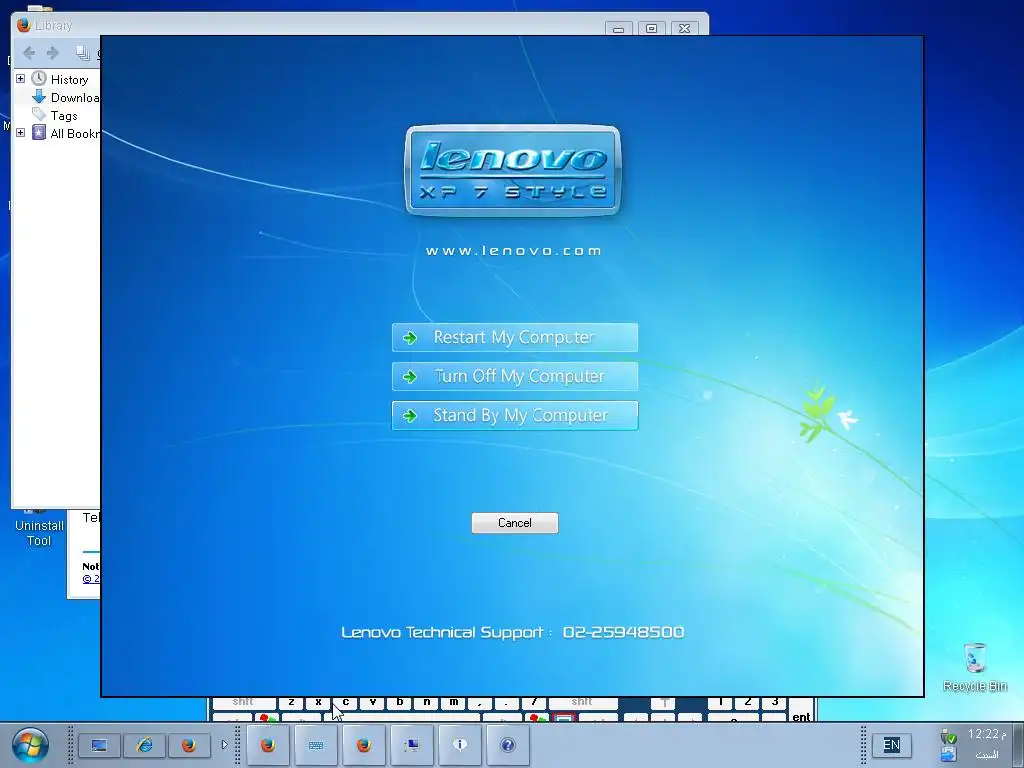Click the Lenovo XP 7 Style logo
The height and width of the screenshot is (768, 1024).
click(x=513, y=170)
